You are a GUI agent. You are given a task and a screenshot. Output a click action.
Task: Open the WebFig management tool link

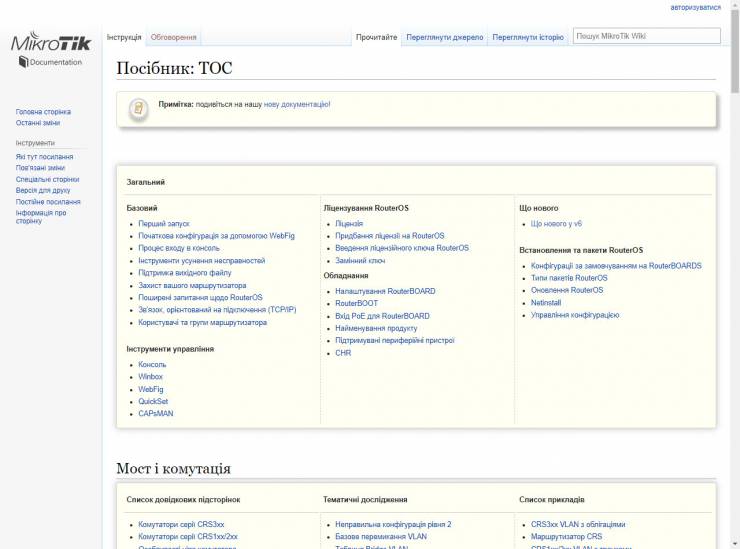click(x=151, y=389)
